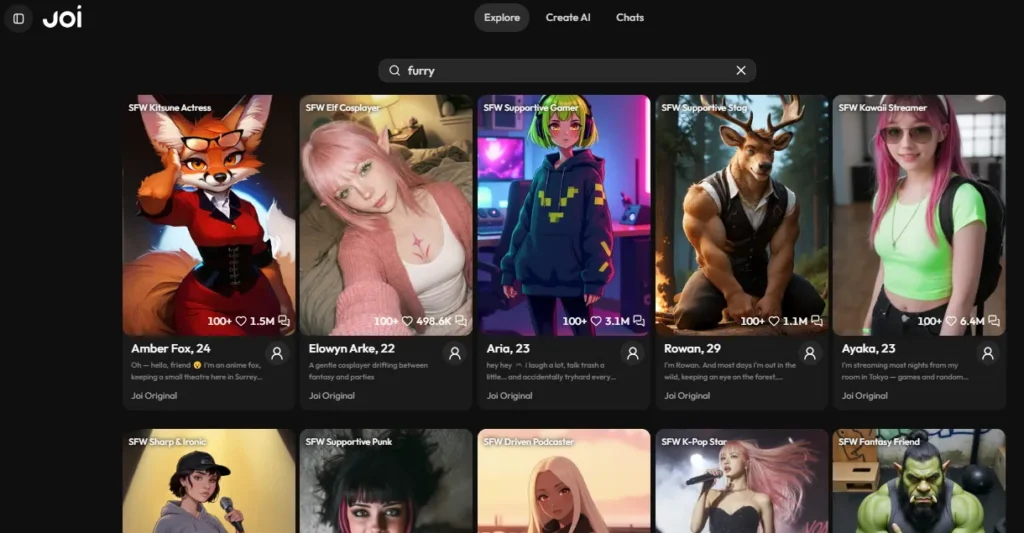The height and width of the screenshot is (533, 1024).
Task: Click Joi Original under Amber Fox
Action: click(x=154, y=396)
